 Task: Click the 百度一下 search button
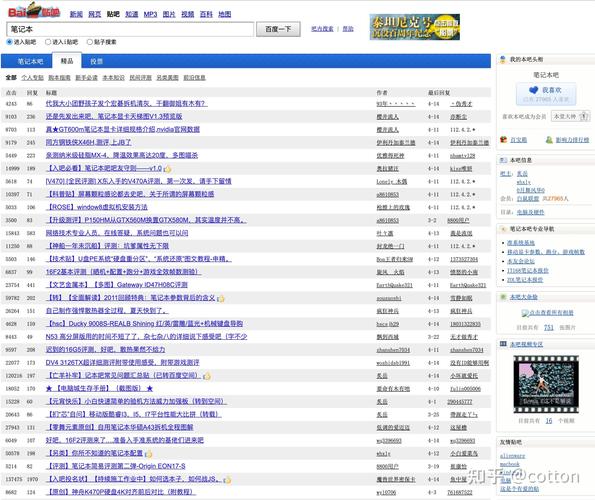[x=278, y=29]
